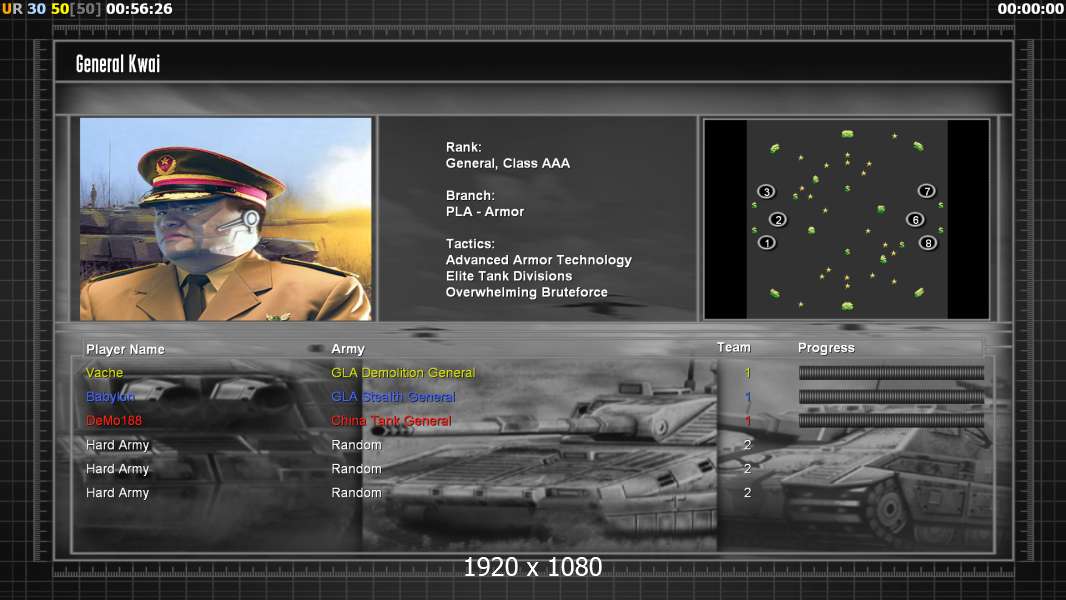Click the "General Kwai" title text
Image resolution: width=1066 pixels, height=600 pixels.
coord(118,64)
